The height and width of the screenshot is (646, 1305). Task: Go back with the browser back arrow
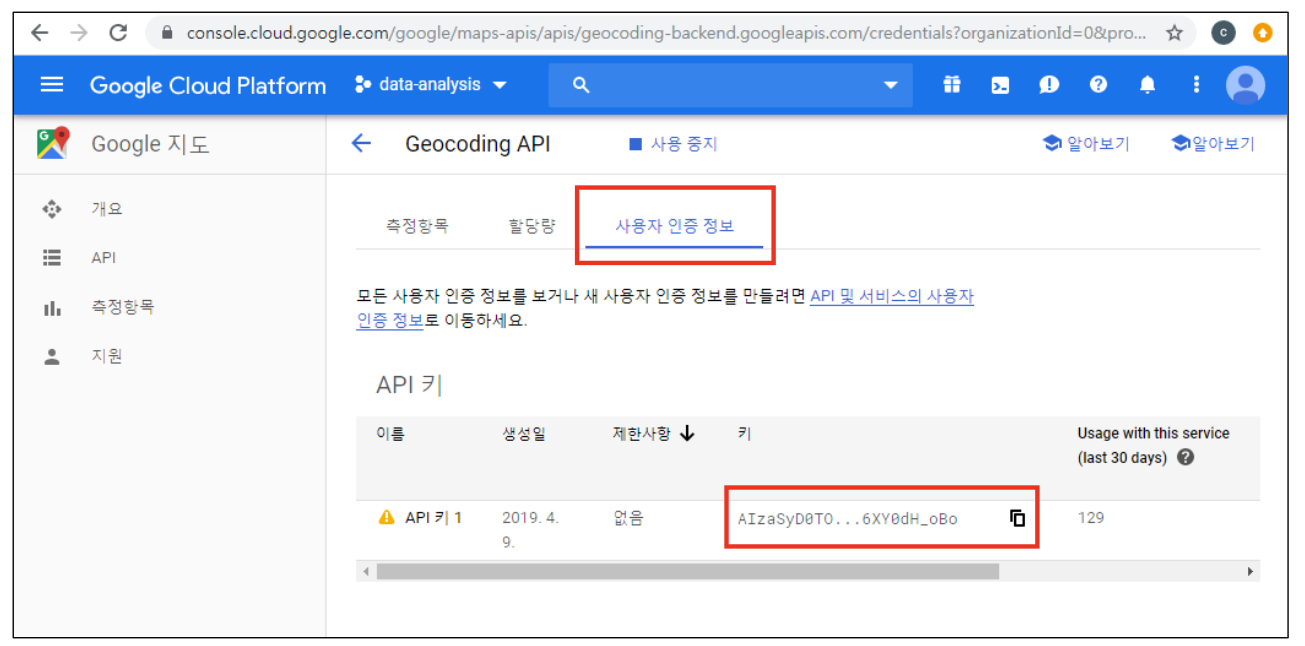[40, 33]
